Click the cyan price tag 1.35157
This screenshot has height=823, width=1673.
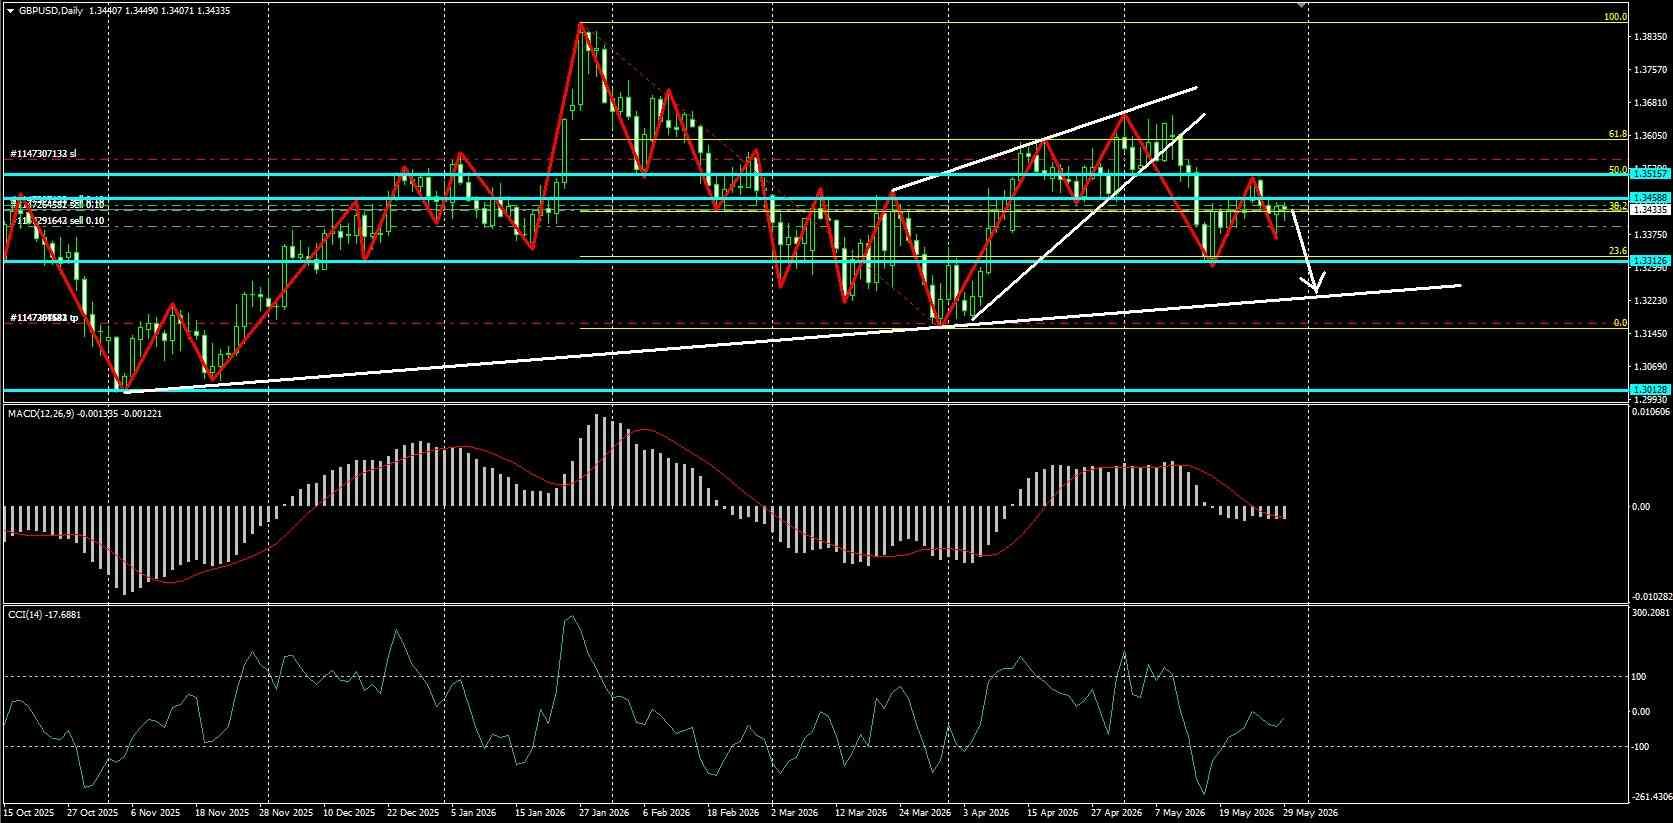pos(1650,174)
